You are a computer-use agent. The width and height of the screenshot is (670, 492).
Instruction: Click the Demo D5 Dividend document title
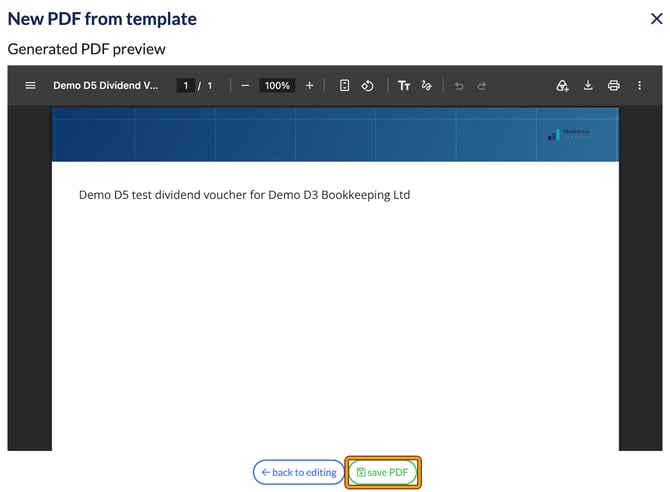106,85
